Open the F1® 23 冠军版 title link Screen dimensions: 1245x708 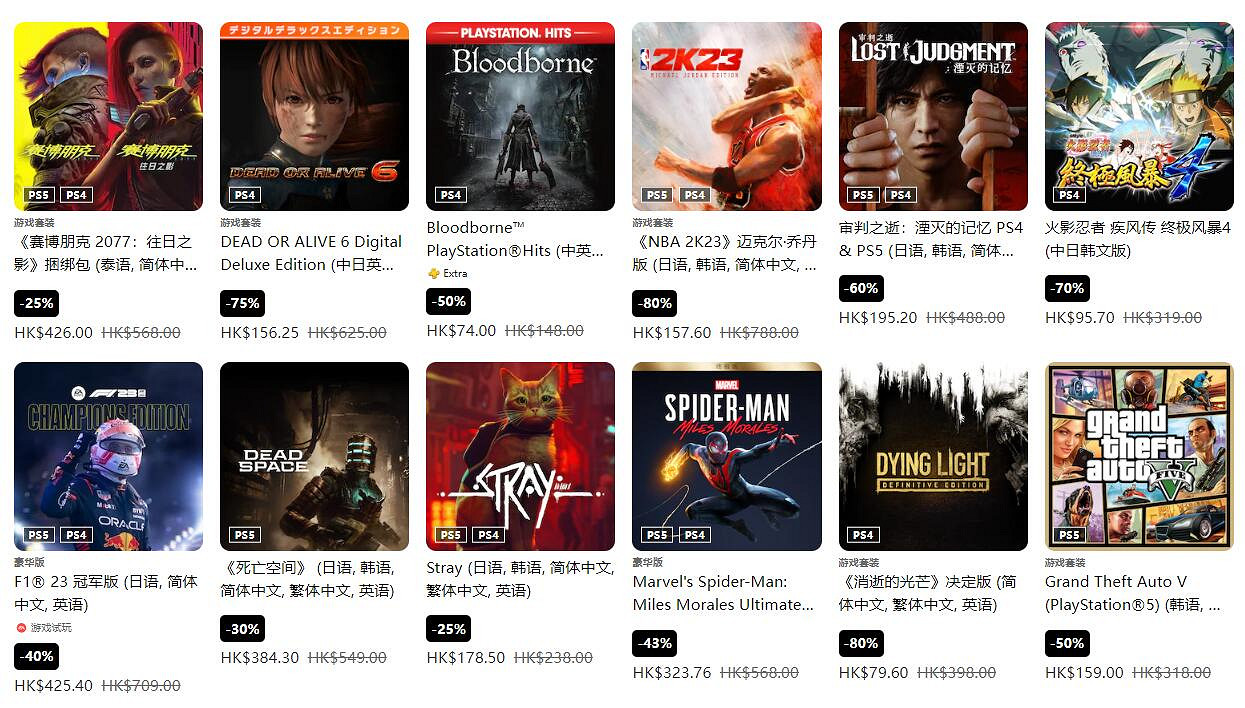(106, 593)
